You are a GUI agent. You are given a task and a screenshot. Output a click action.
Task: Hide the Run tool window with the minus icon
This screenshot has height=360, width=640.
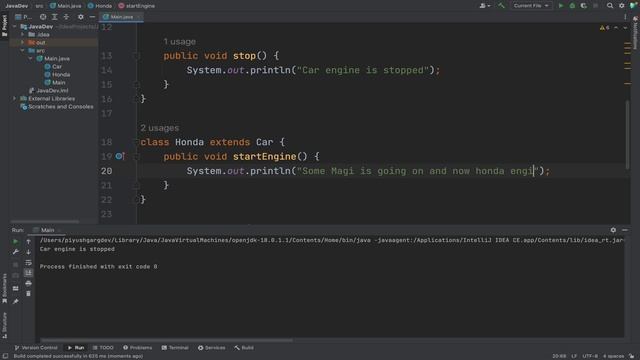click(625, 230)
